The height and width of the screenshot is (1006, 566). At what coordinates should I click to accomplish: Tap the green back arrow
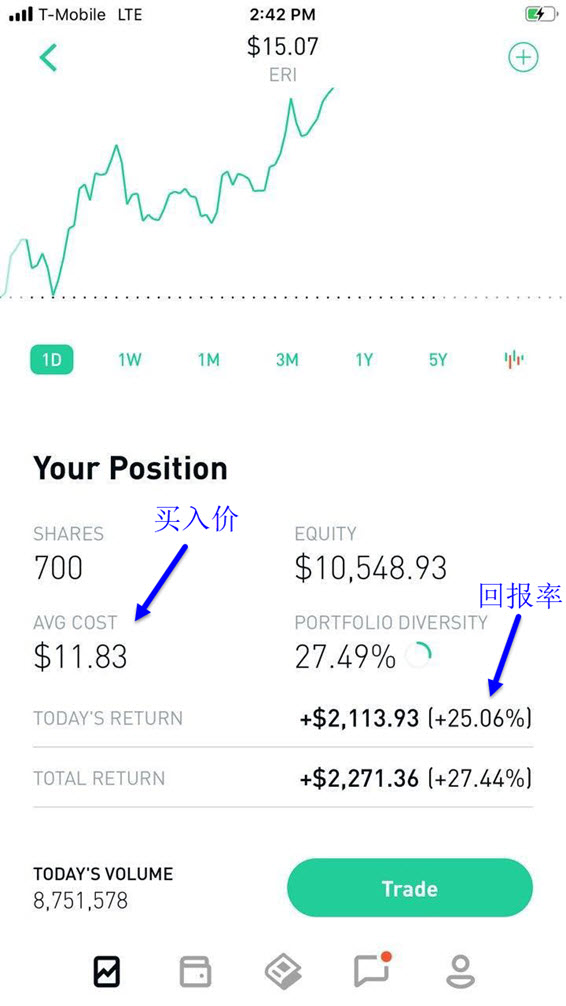tap(48, 58)
